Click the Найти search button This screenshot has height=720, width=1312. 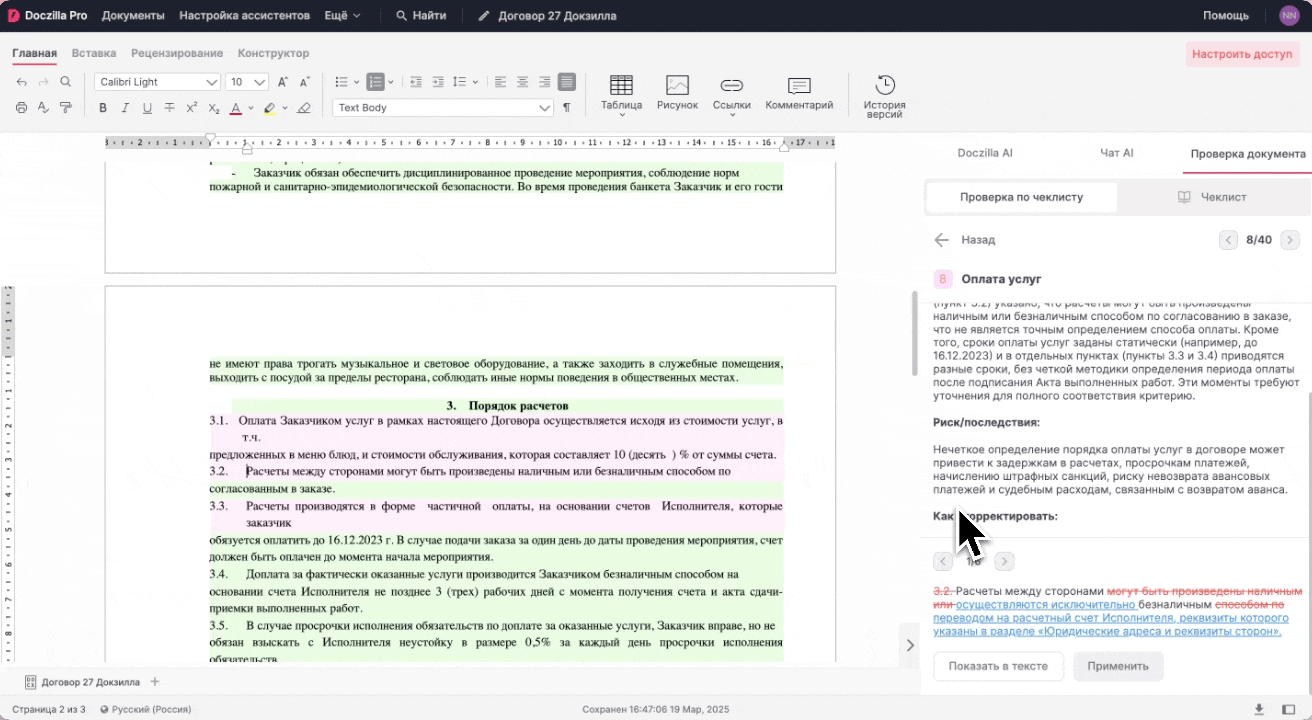pyautogui.click(x=421, y=16)
